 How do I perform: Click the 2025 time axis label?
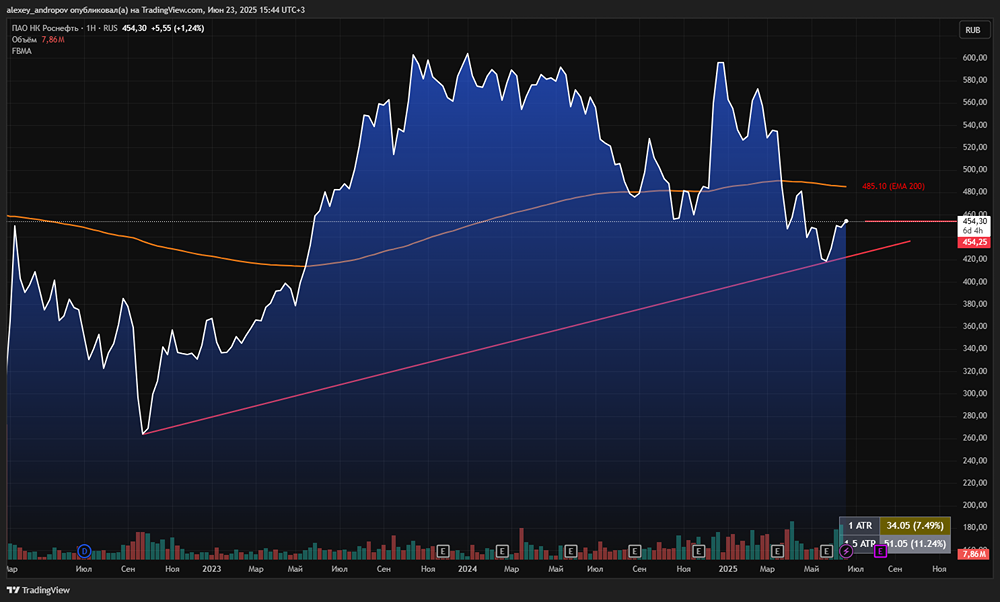coord(728,569)
